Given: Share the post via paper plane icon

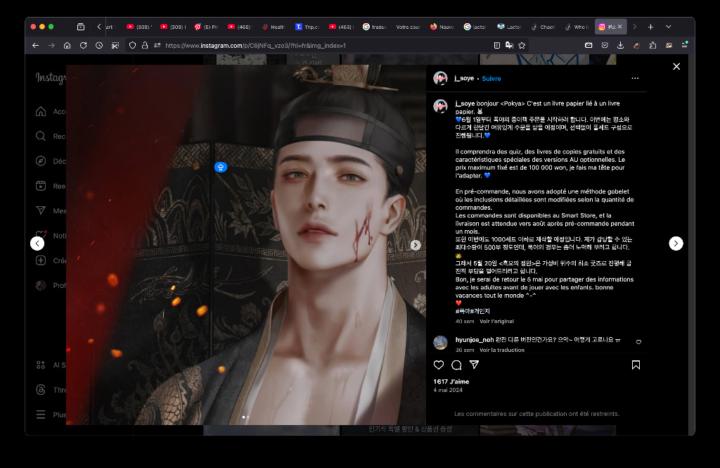Looking at the screenshot, I should click(x=474, y=365).
